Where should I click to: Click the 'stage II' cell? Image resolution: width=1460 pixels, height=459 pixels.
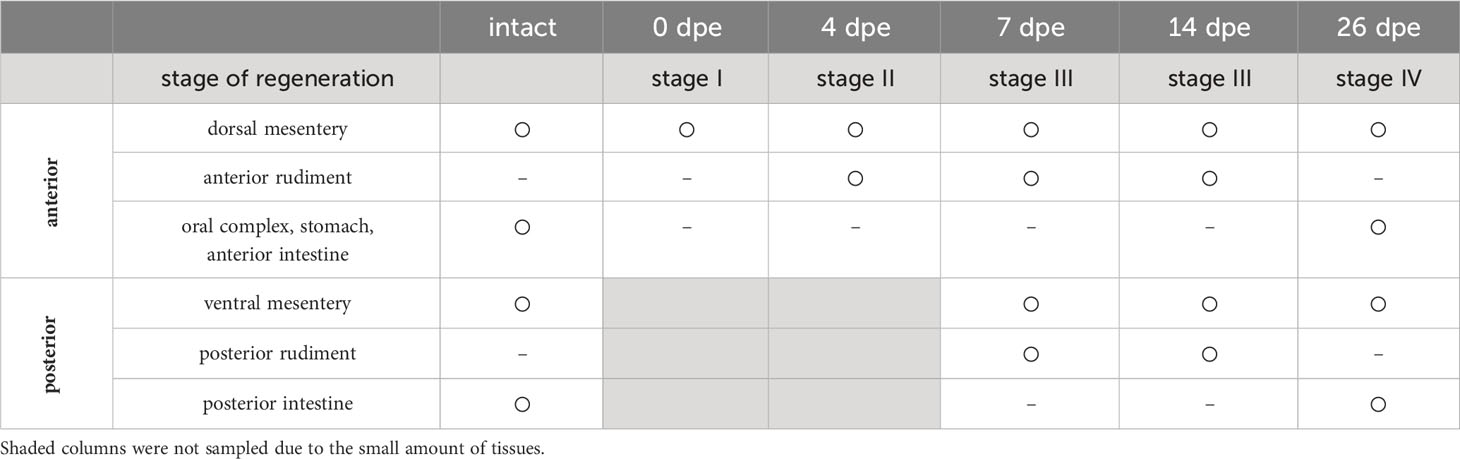[854, 78]
